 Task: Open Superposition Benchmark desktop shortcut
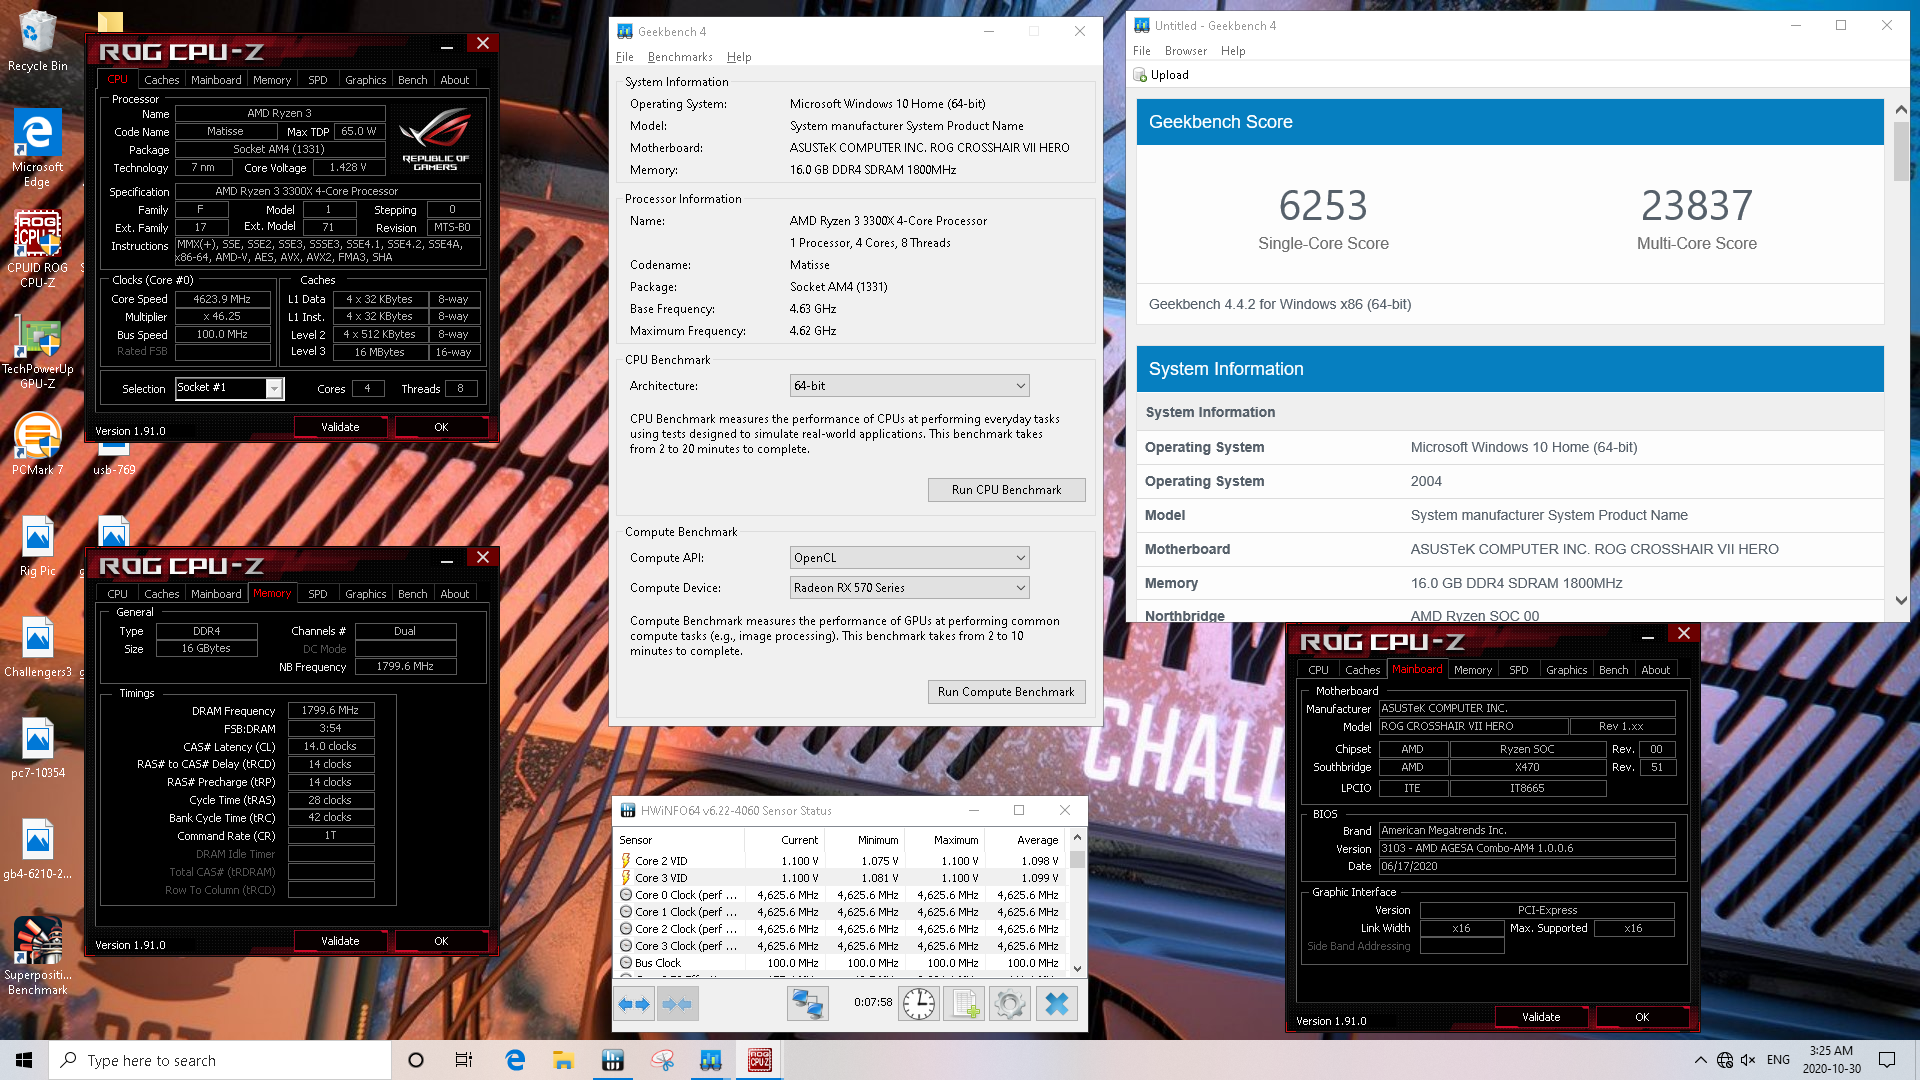37,957
